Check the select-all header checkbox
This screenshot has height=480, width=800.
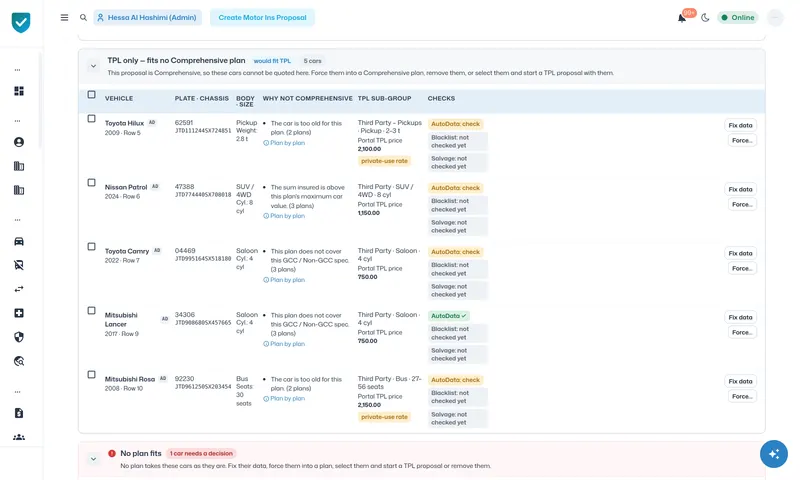91,94
